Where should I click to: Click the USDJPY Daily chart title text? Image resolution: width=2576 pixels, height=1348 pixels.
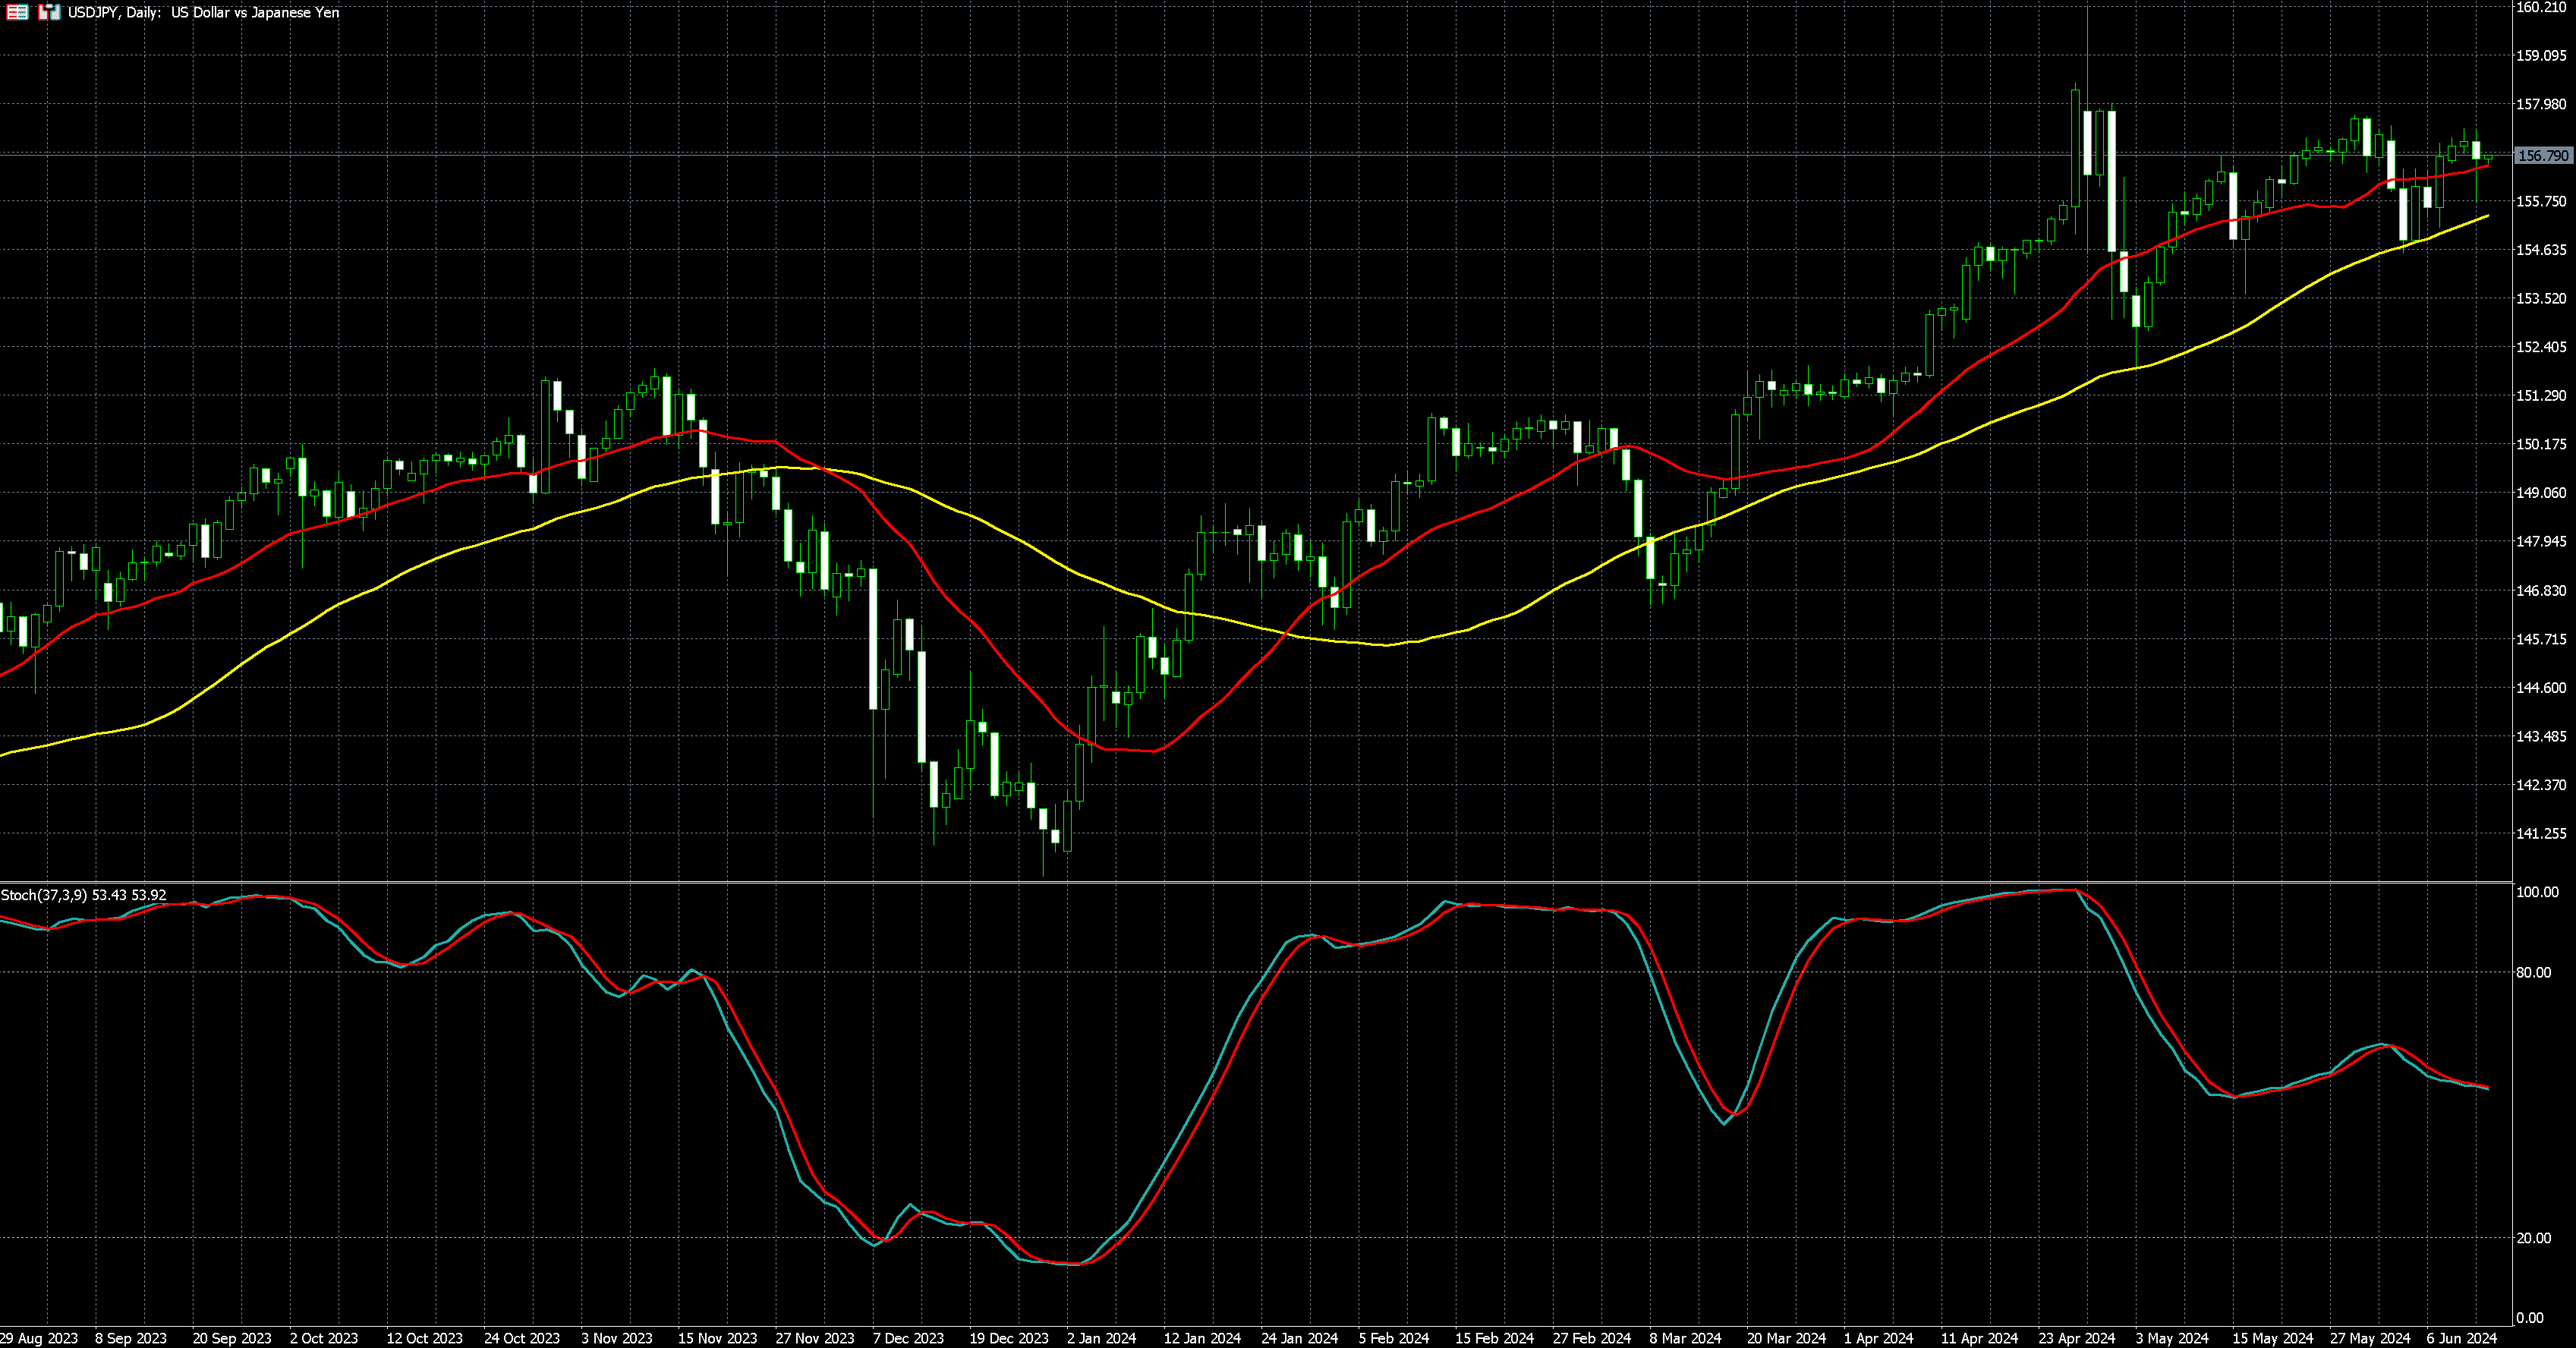(203, 13)
